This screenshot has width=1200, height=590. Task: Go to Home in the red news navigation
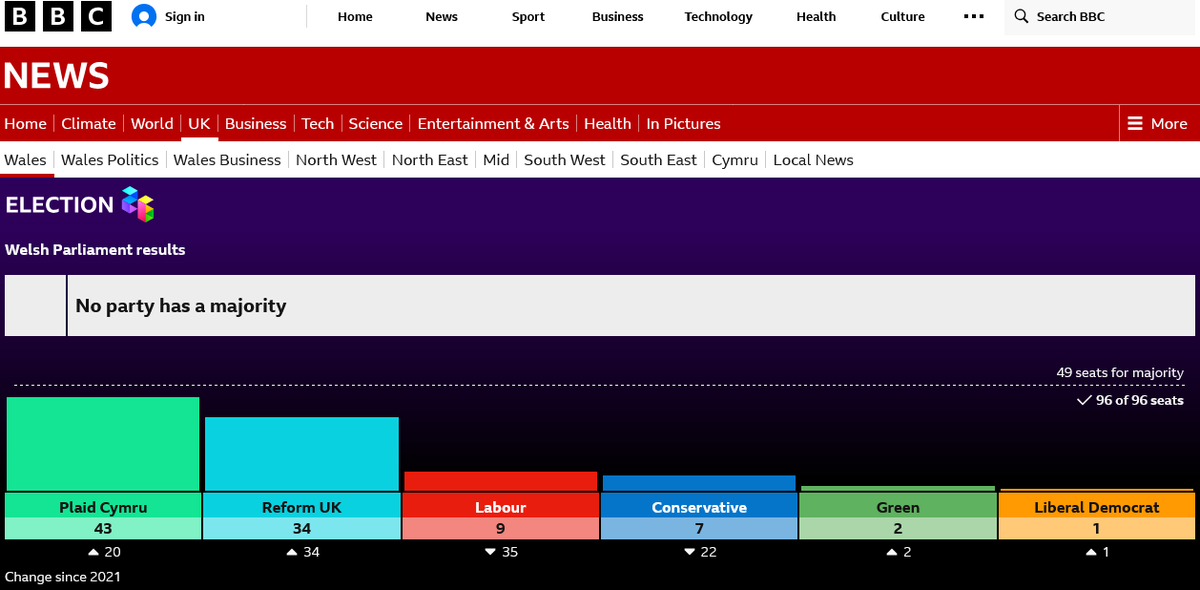(25, 124)
